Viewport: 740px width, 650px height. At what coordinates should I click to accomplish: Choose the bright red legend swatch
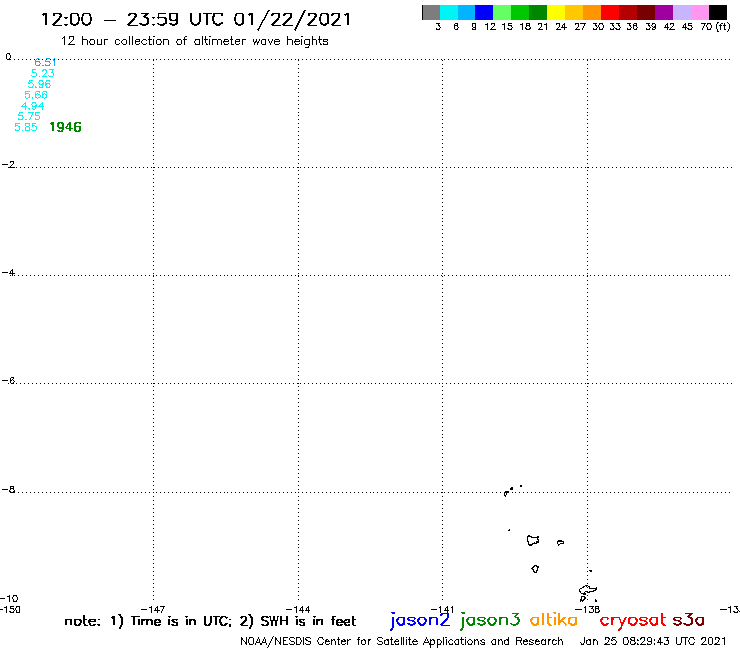click(610, 12)
